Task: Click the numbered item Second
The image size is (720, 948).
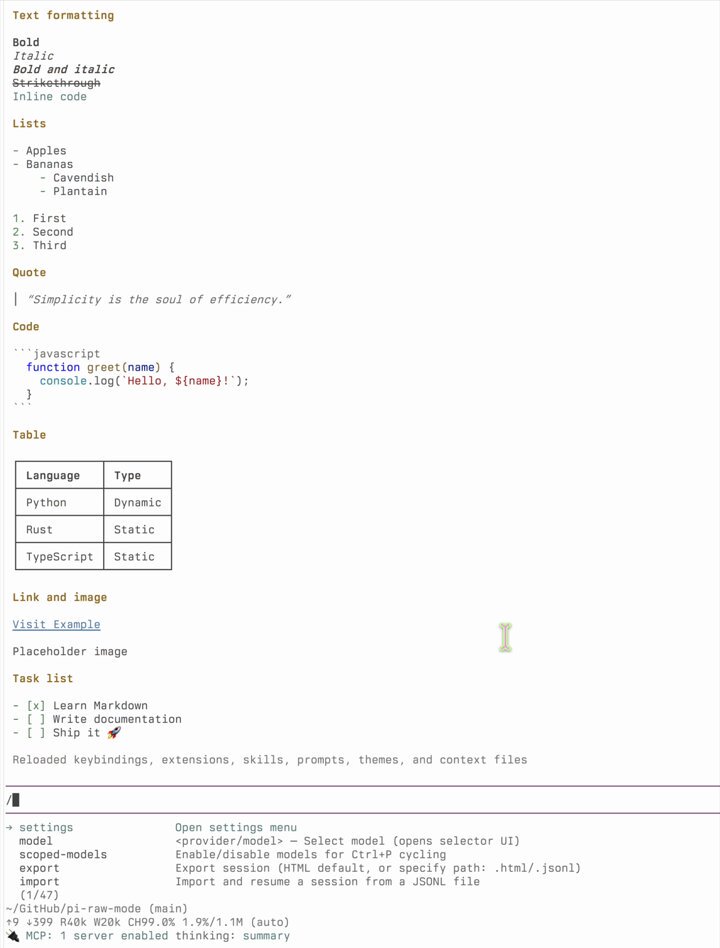Action: pos(53,232)
